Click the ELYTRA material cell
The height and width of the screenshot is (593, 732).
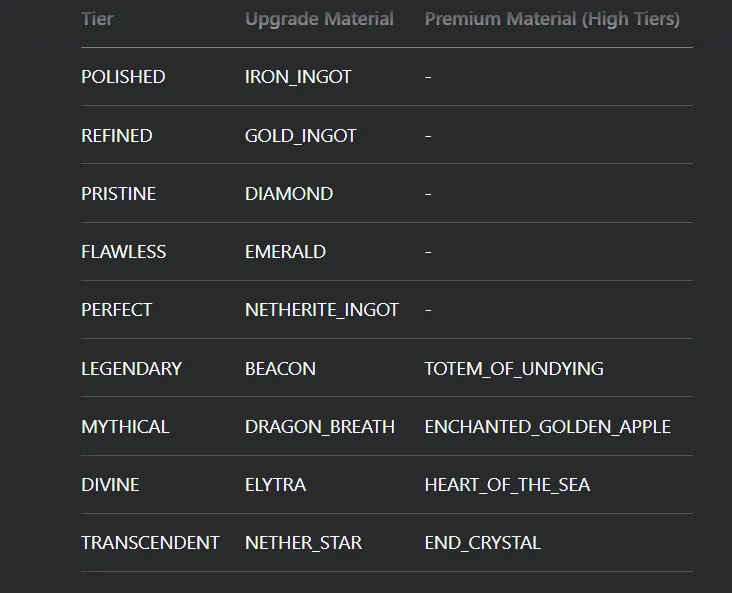(275, 485)
